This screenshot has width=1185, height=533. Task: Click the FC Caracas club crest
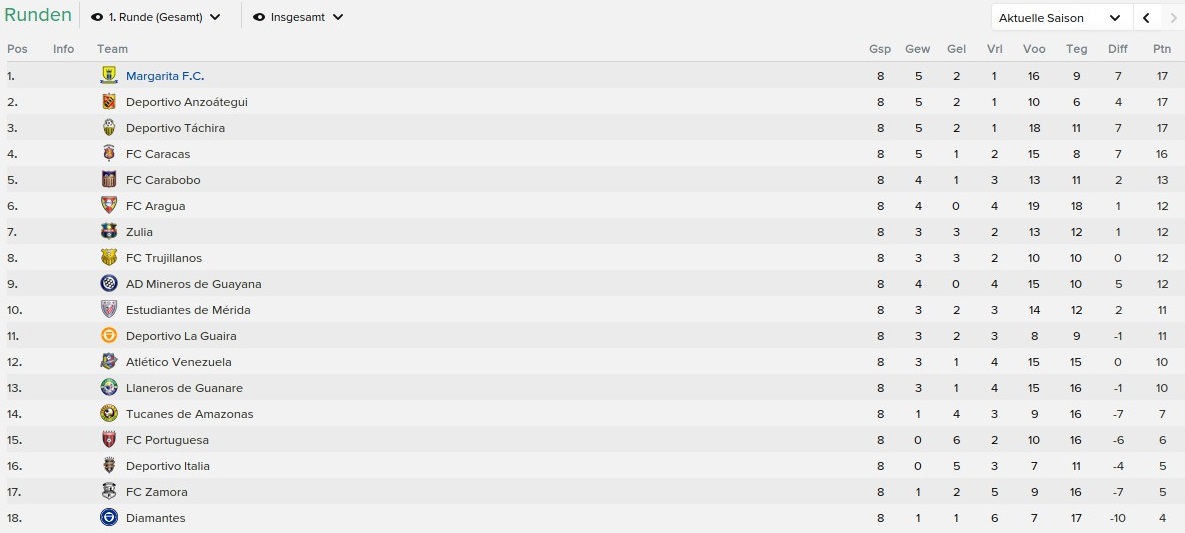(x=109, y=153)
